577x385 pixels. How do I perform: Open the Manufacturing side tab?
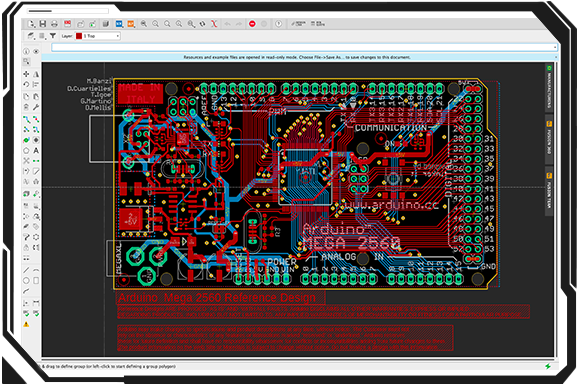click(x=549, y=87)
